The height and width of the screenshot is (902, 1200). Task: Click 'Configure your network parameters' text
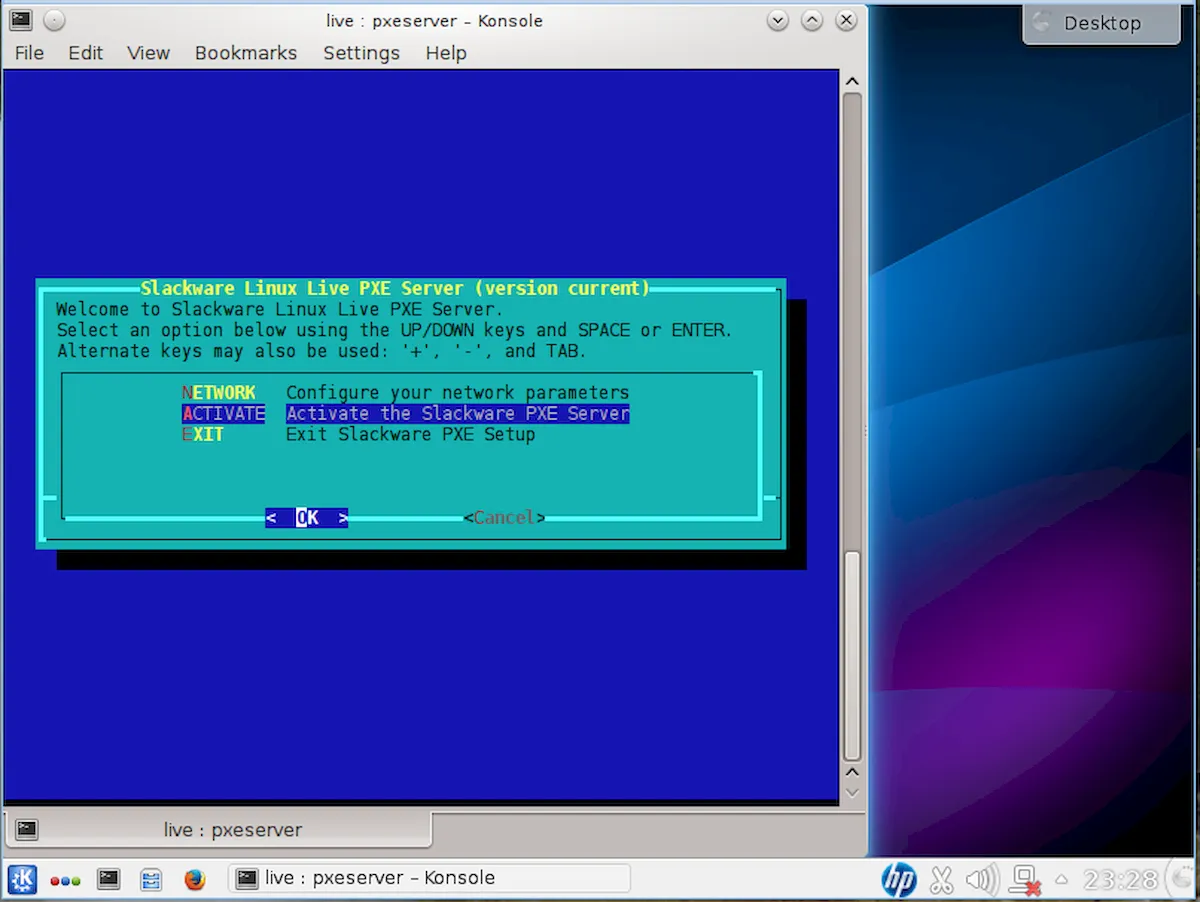click(x=458, y=393)
